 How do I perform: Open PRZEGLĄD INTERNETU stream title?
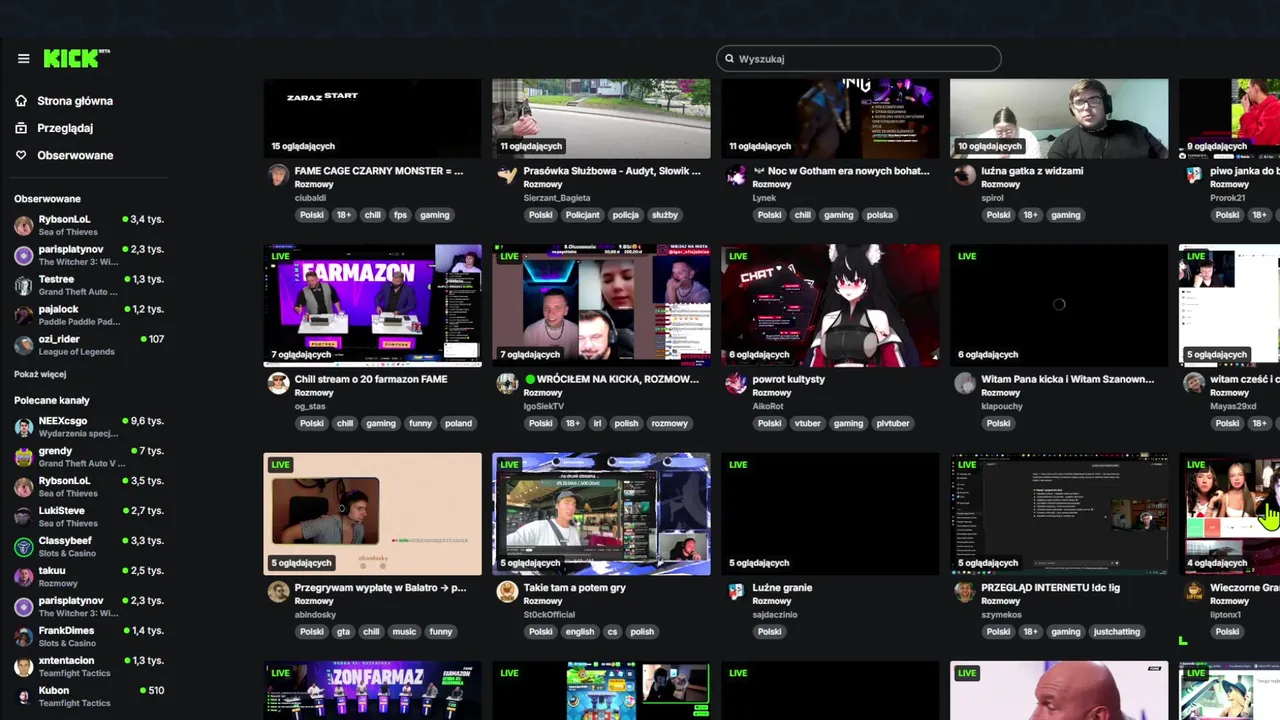coord(1050,588)
